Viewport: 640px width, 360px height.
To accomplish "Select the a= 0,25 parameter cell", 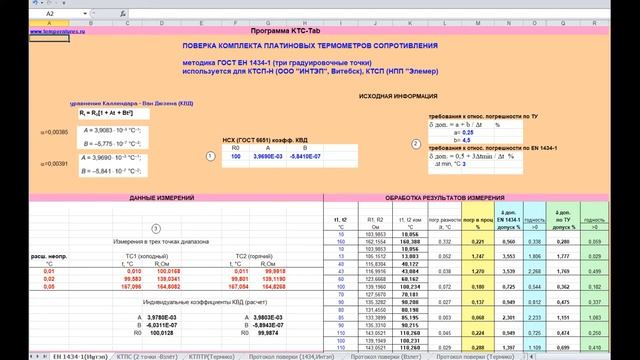I will (468, 133).
